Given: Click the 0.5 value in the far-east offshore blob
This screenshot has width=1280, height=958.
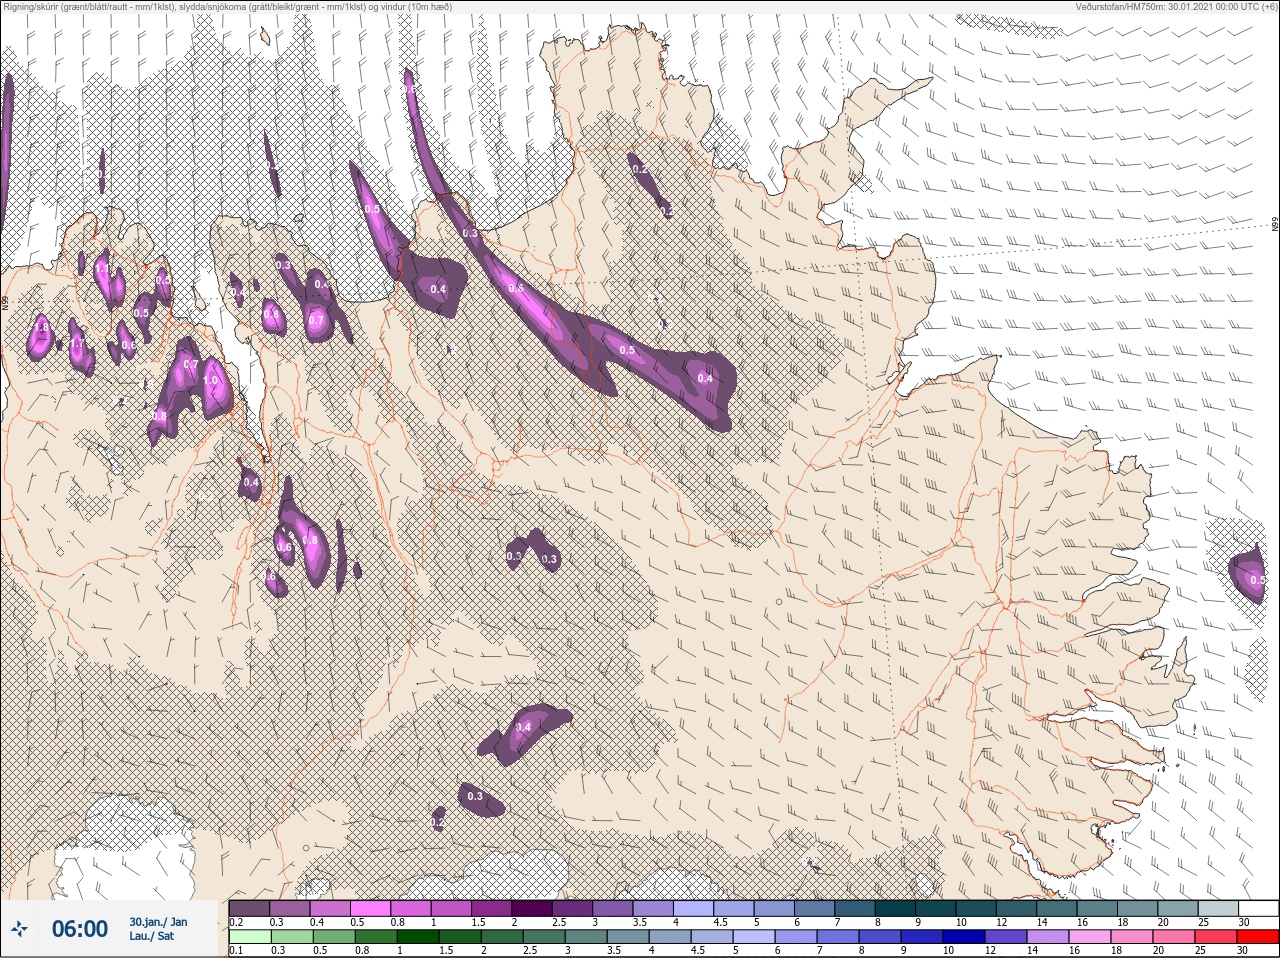Looking at the screenshot, I should pyautogui.click(x=1257, y=580).
